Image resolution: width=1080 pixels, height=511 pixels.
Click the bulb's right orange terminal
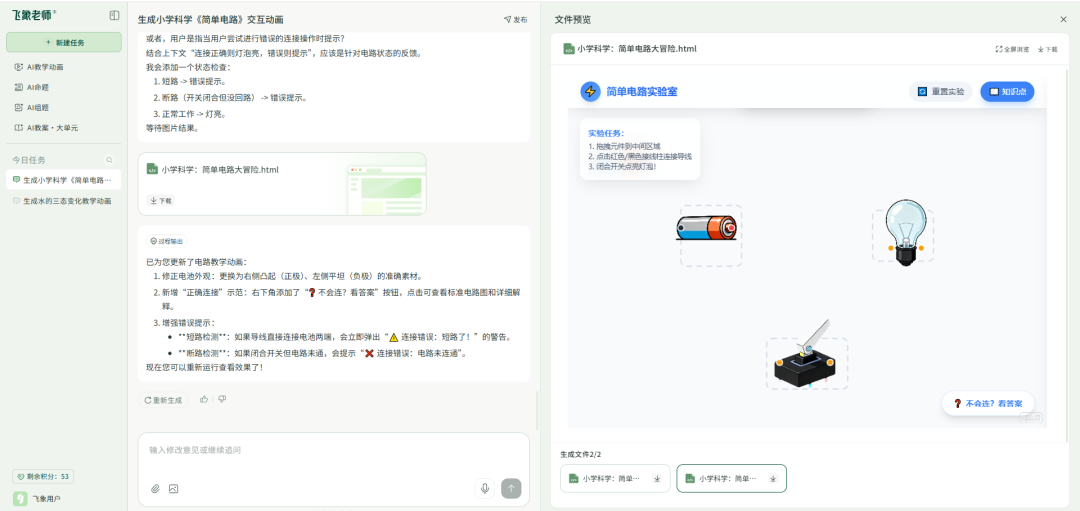click(920, 247)
